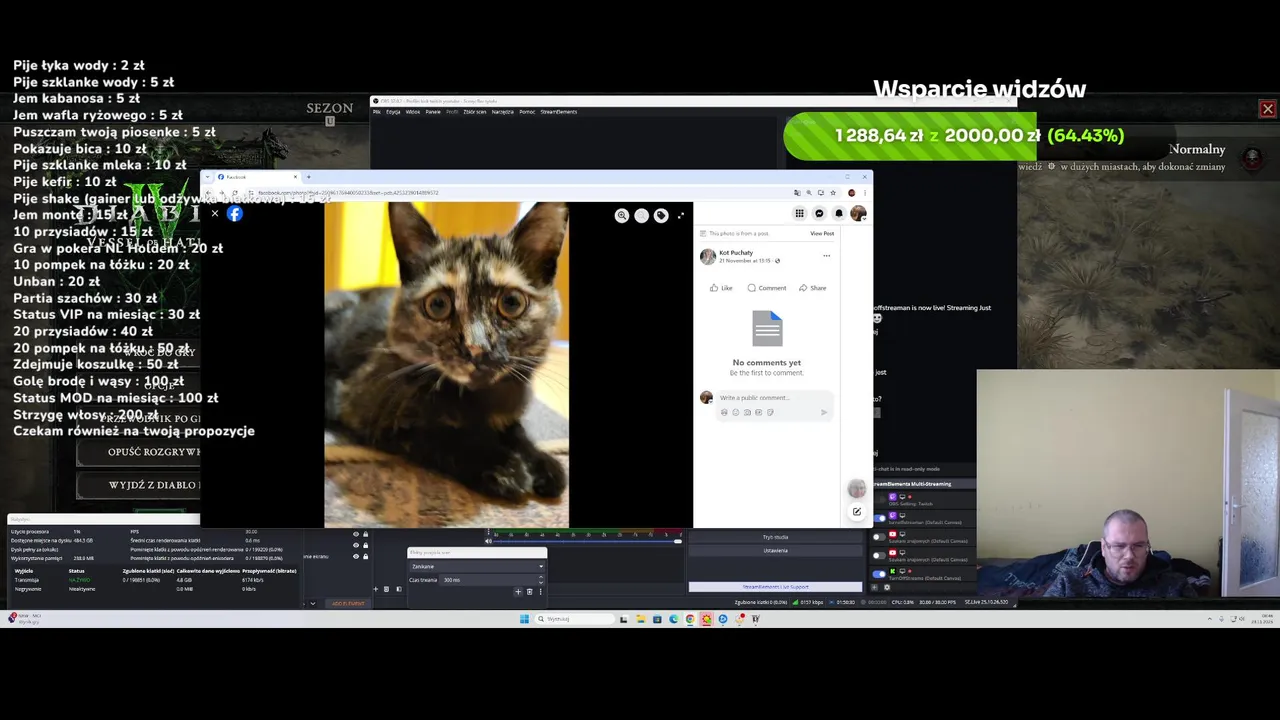Add multi-streaming destination with plus icon
This screenshot has height=720, width=1280.
point(874,587)
